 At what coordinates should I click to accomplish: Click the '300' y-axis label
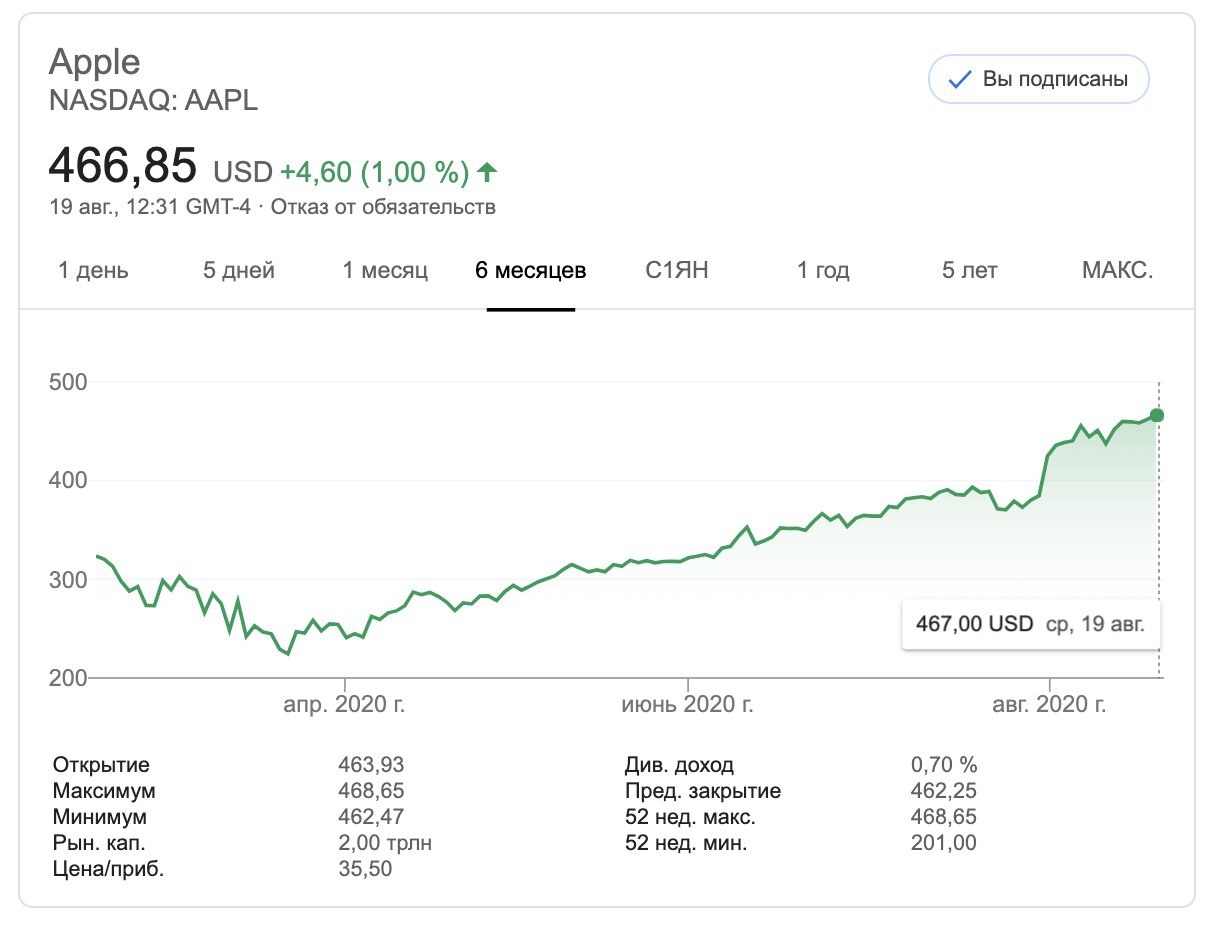click(x=67, y=579)
